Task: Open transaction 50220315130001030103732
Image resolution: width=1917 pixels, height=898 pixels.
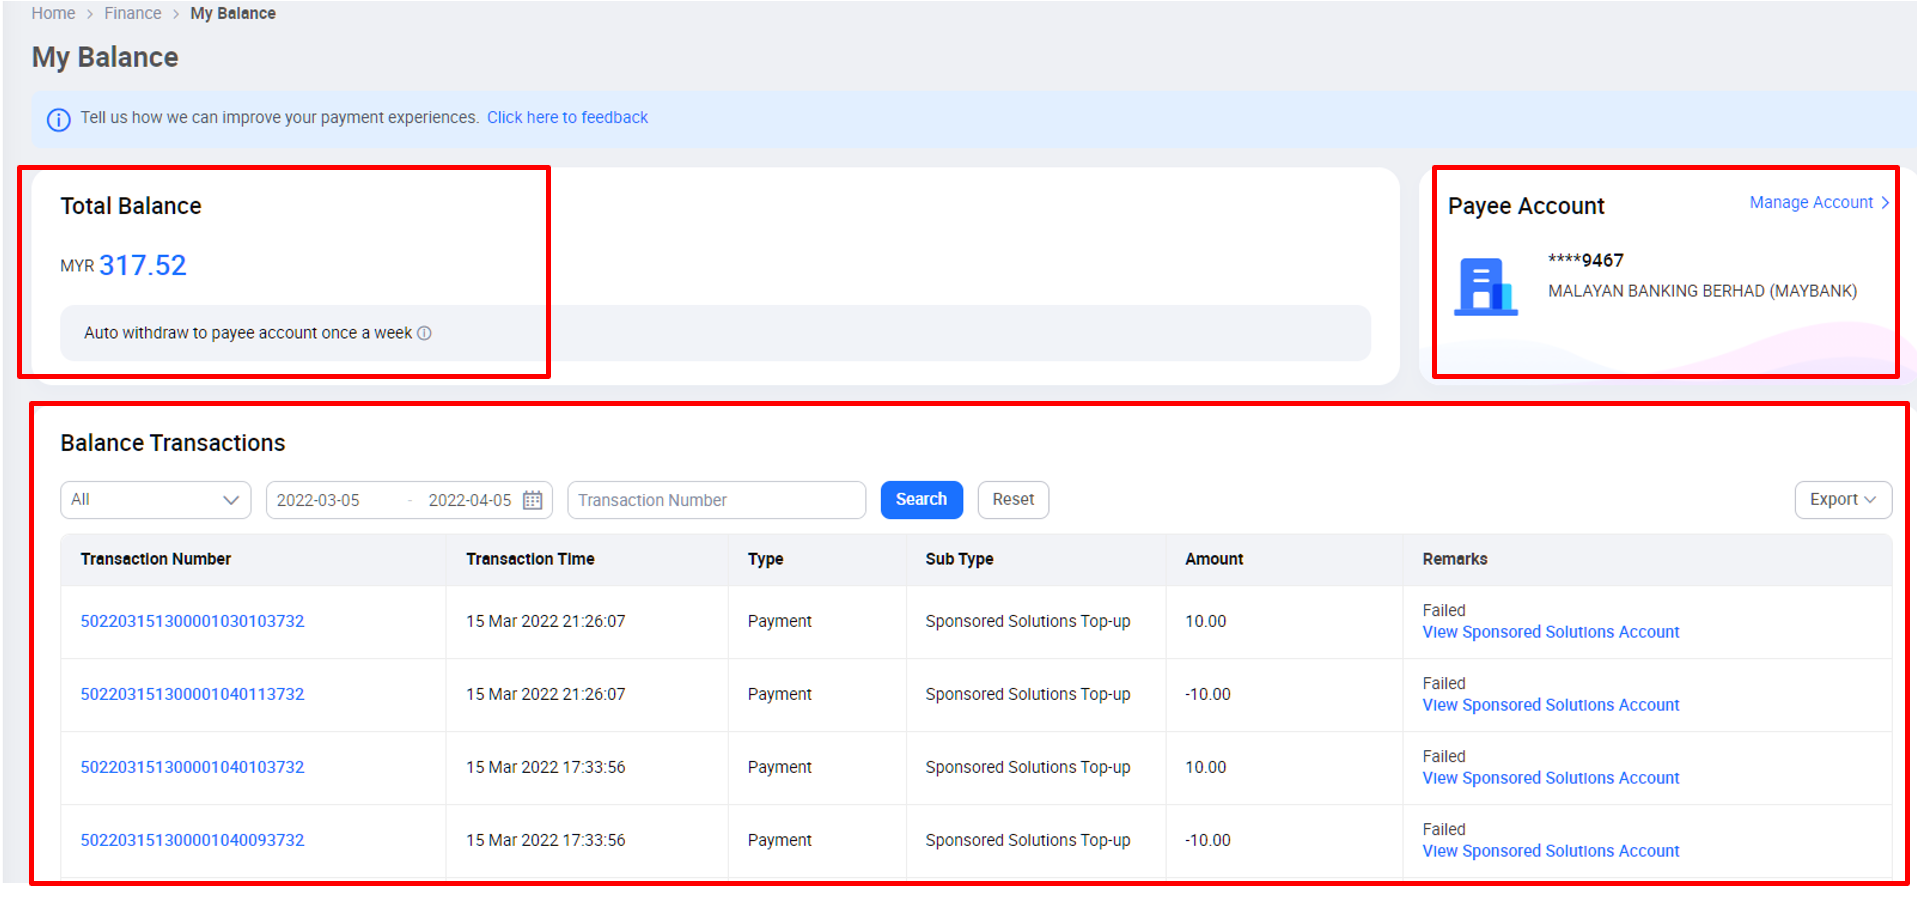Action: click(192, 621)
